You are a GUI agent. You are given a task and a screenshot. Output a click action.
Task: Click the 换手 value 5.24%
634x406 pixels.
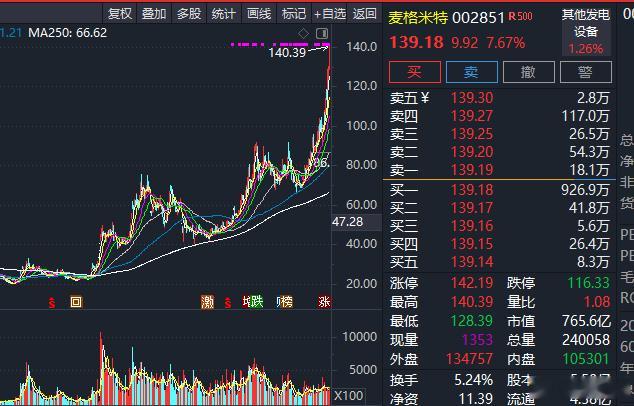[473, 380]
